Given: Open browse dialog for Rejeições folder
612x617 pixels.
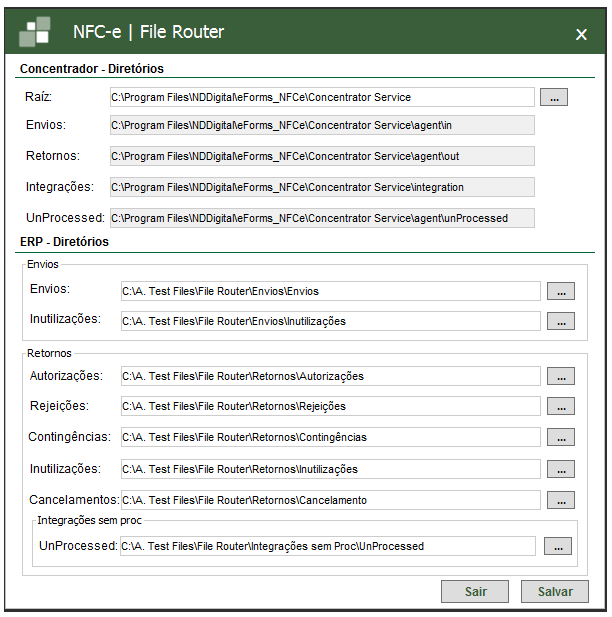Looking at the screenshot, I should click(x=561, y=406).
